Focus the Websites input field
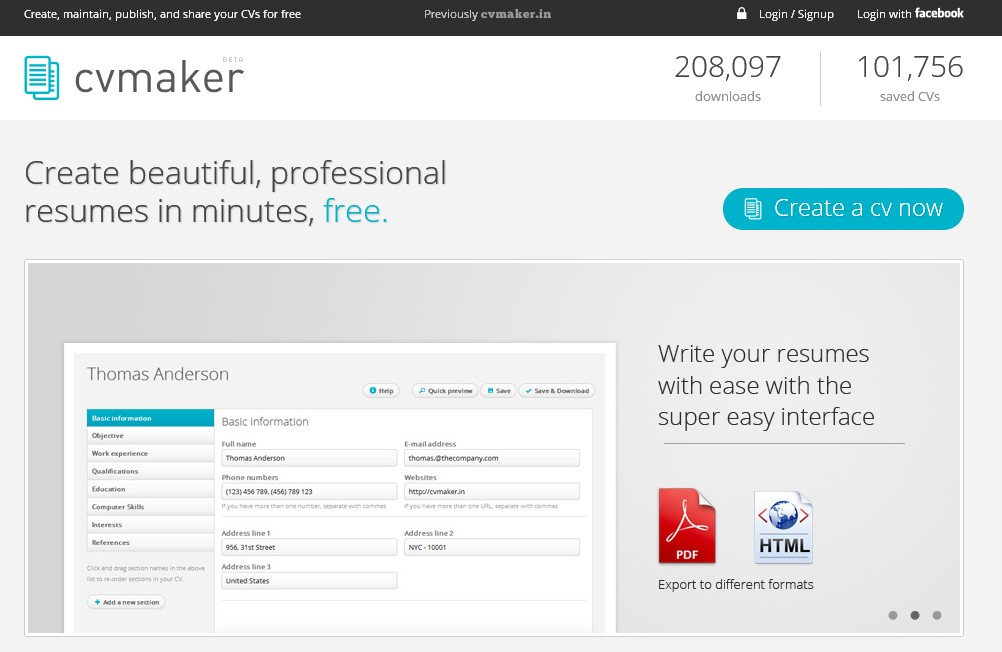Screen dimensions: 1002x652 click(x=492, y=492)
